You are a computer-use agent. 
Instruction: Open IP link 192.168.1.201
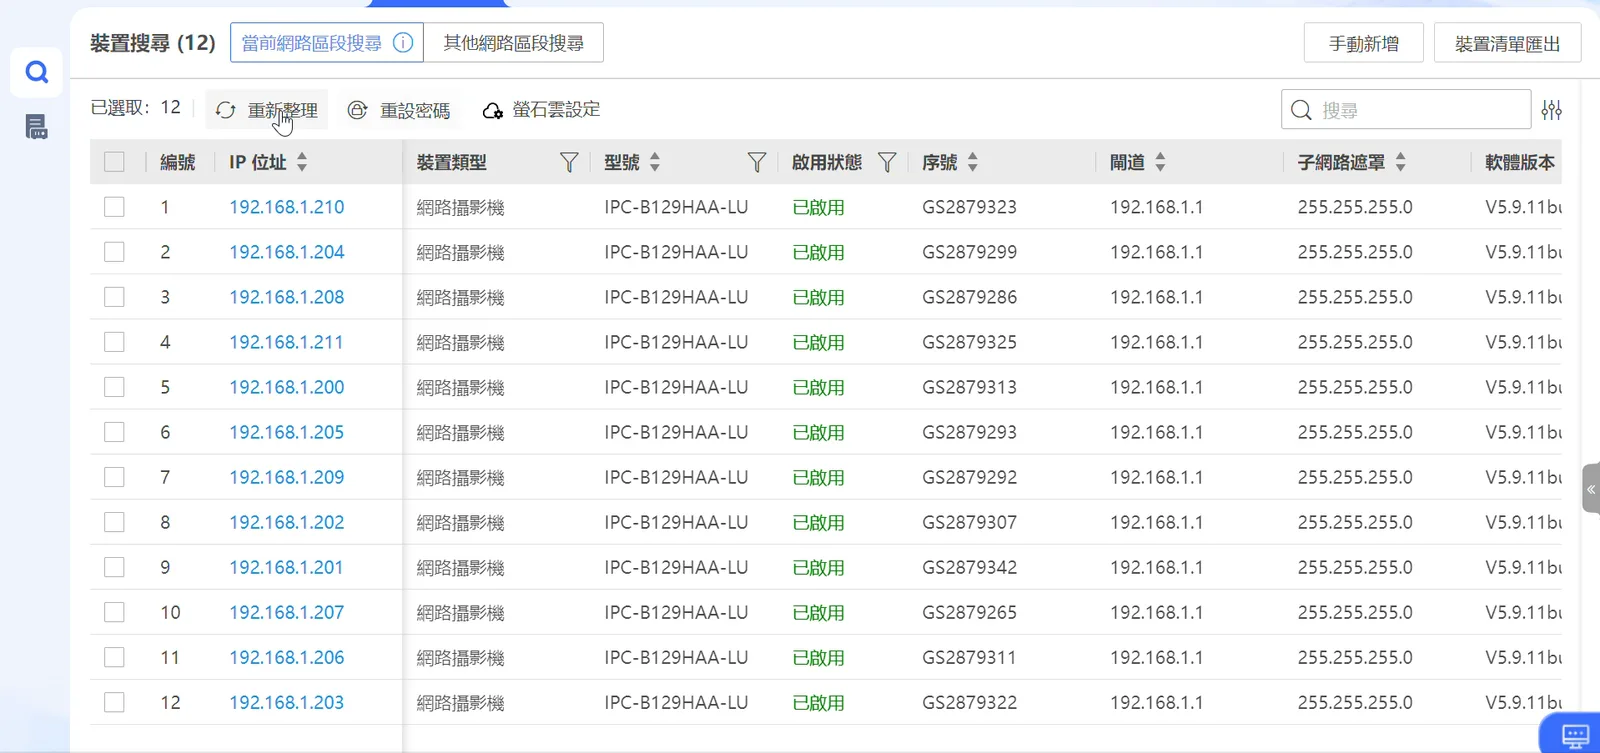286,567
